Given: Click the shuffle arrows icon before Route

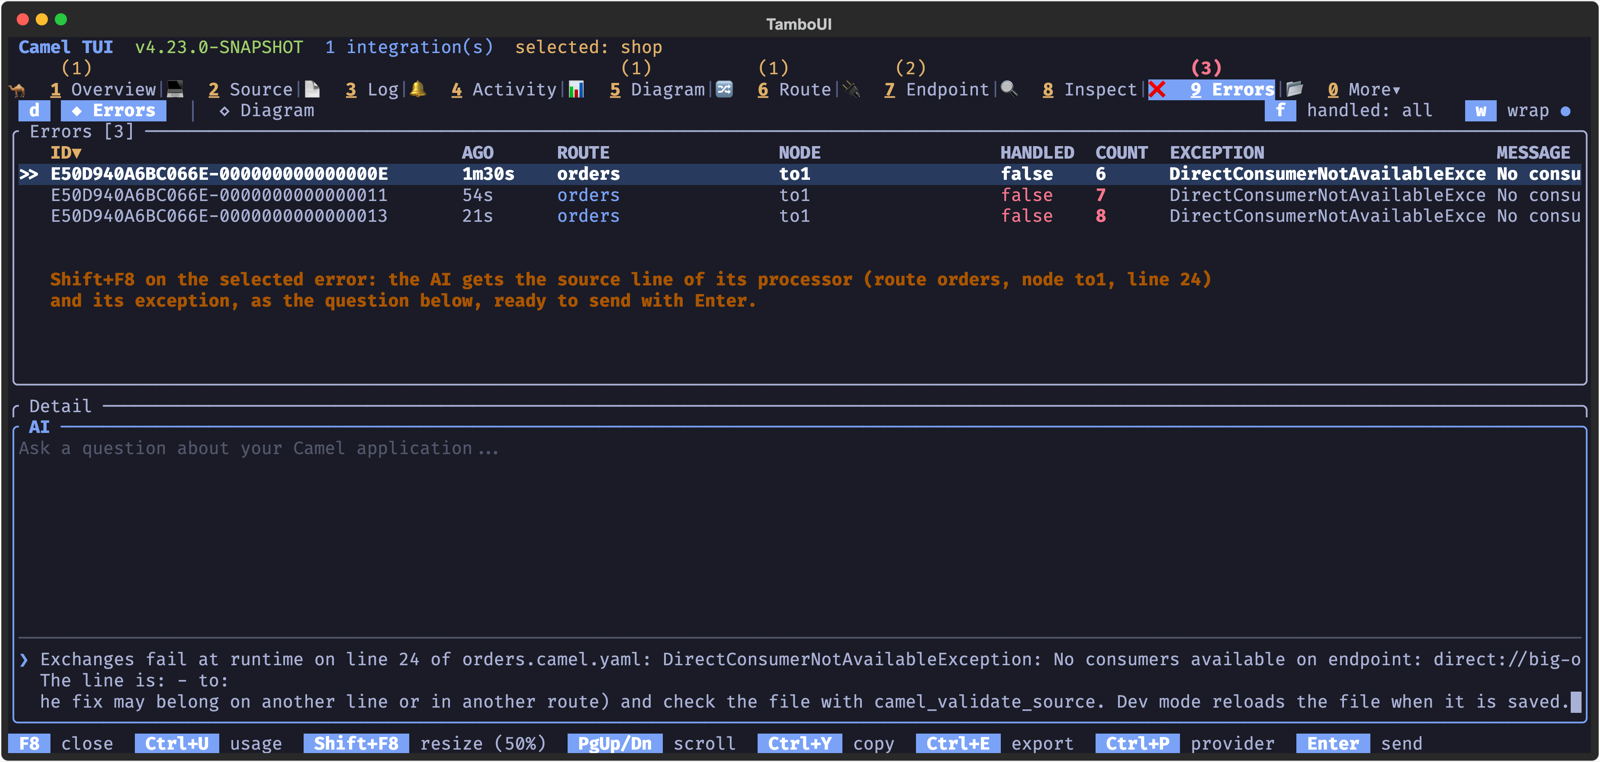Looking at the screenshot, I should (x=724, y=90).
